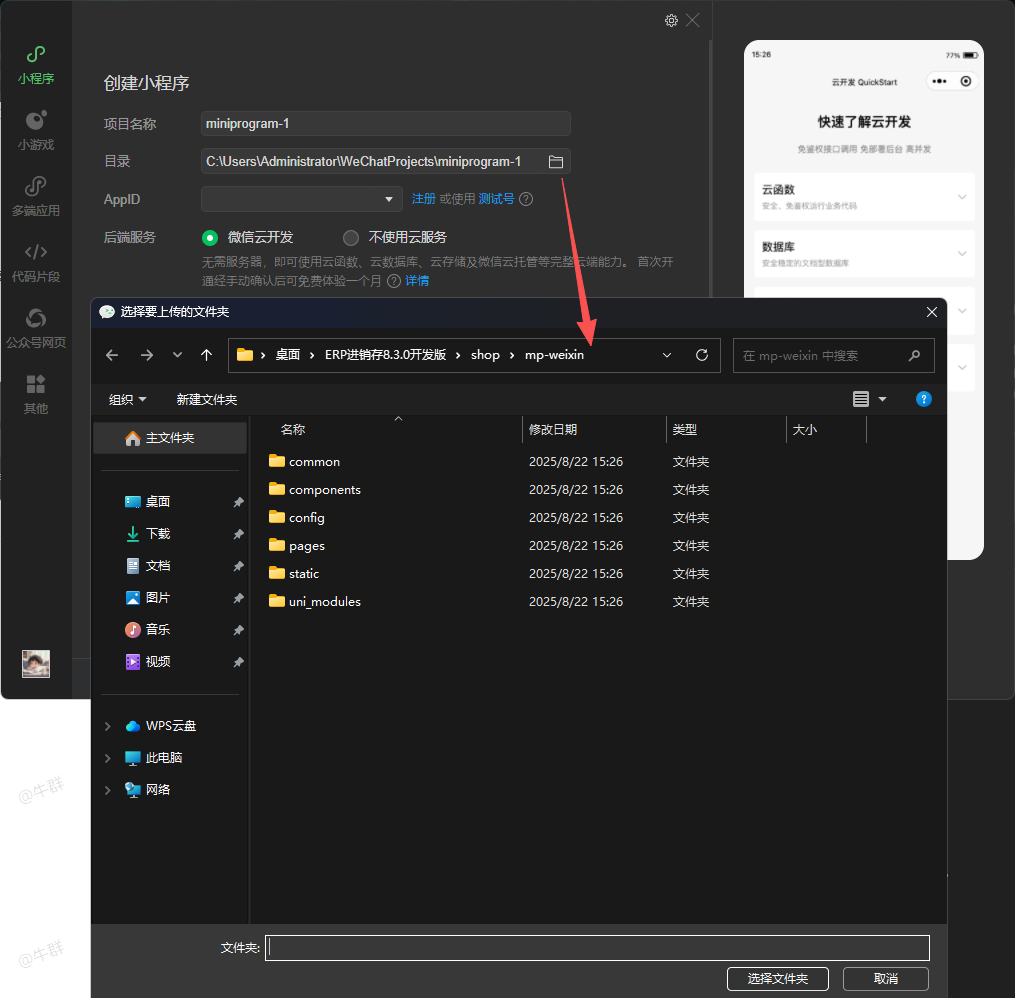Click the user avatar in sidebar
Viewport: 1015px width, 998px height.
(36, 663)
